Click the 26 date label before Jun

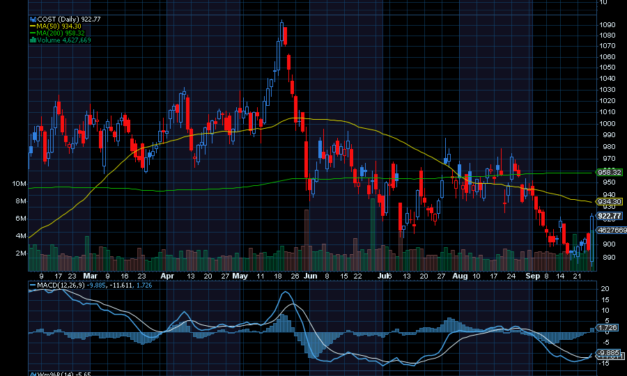(295, 276)
